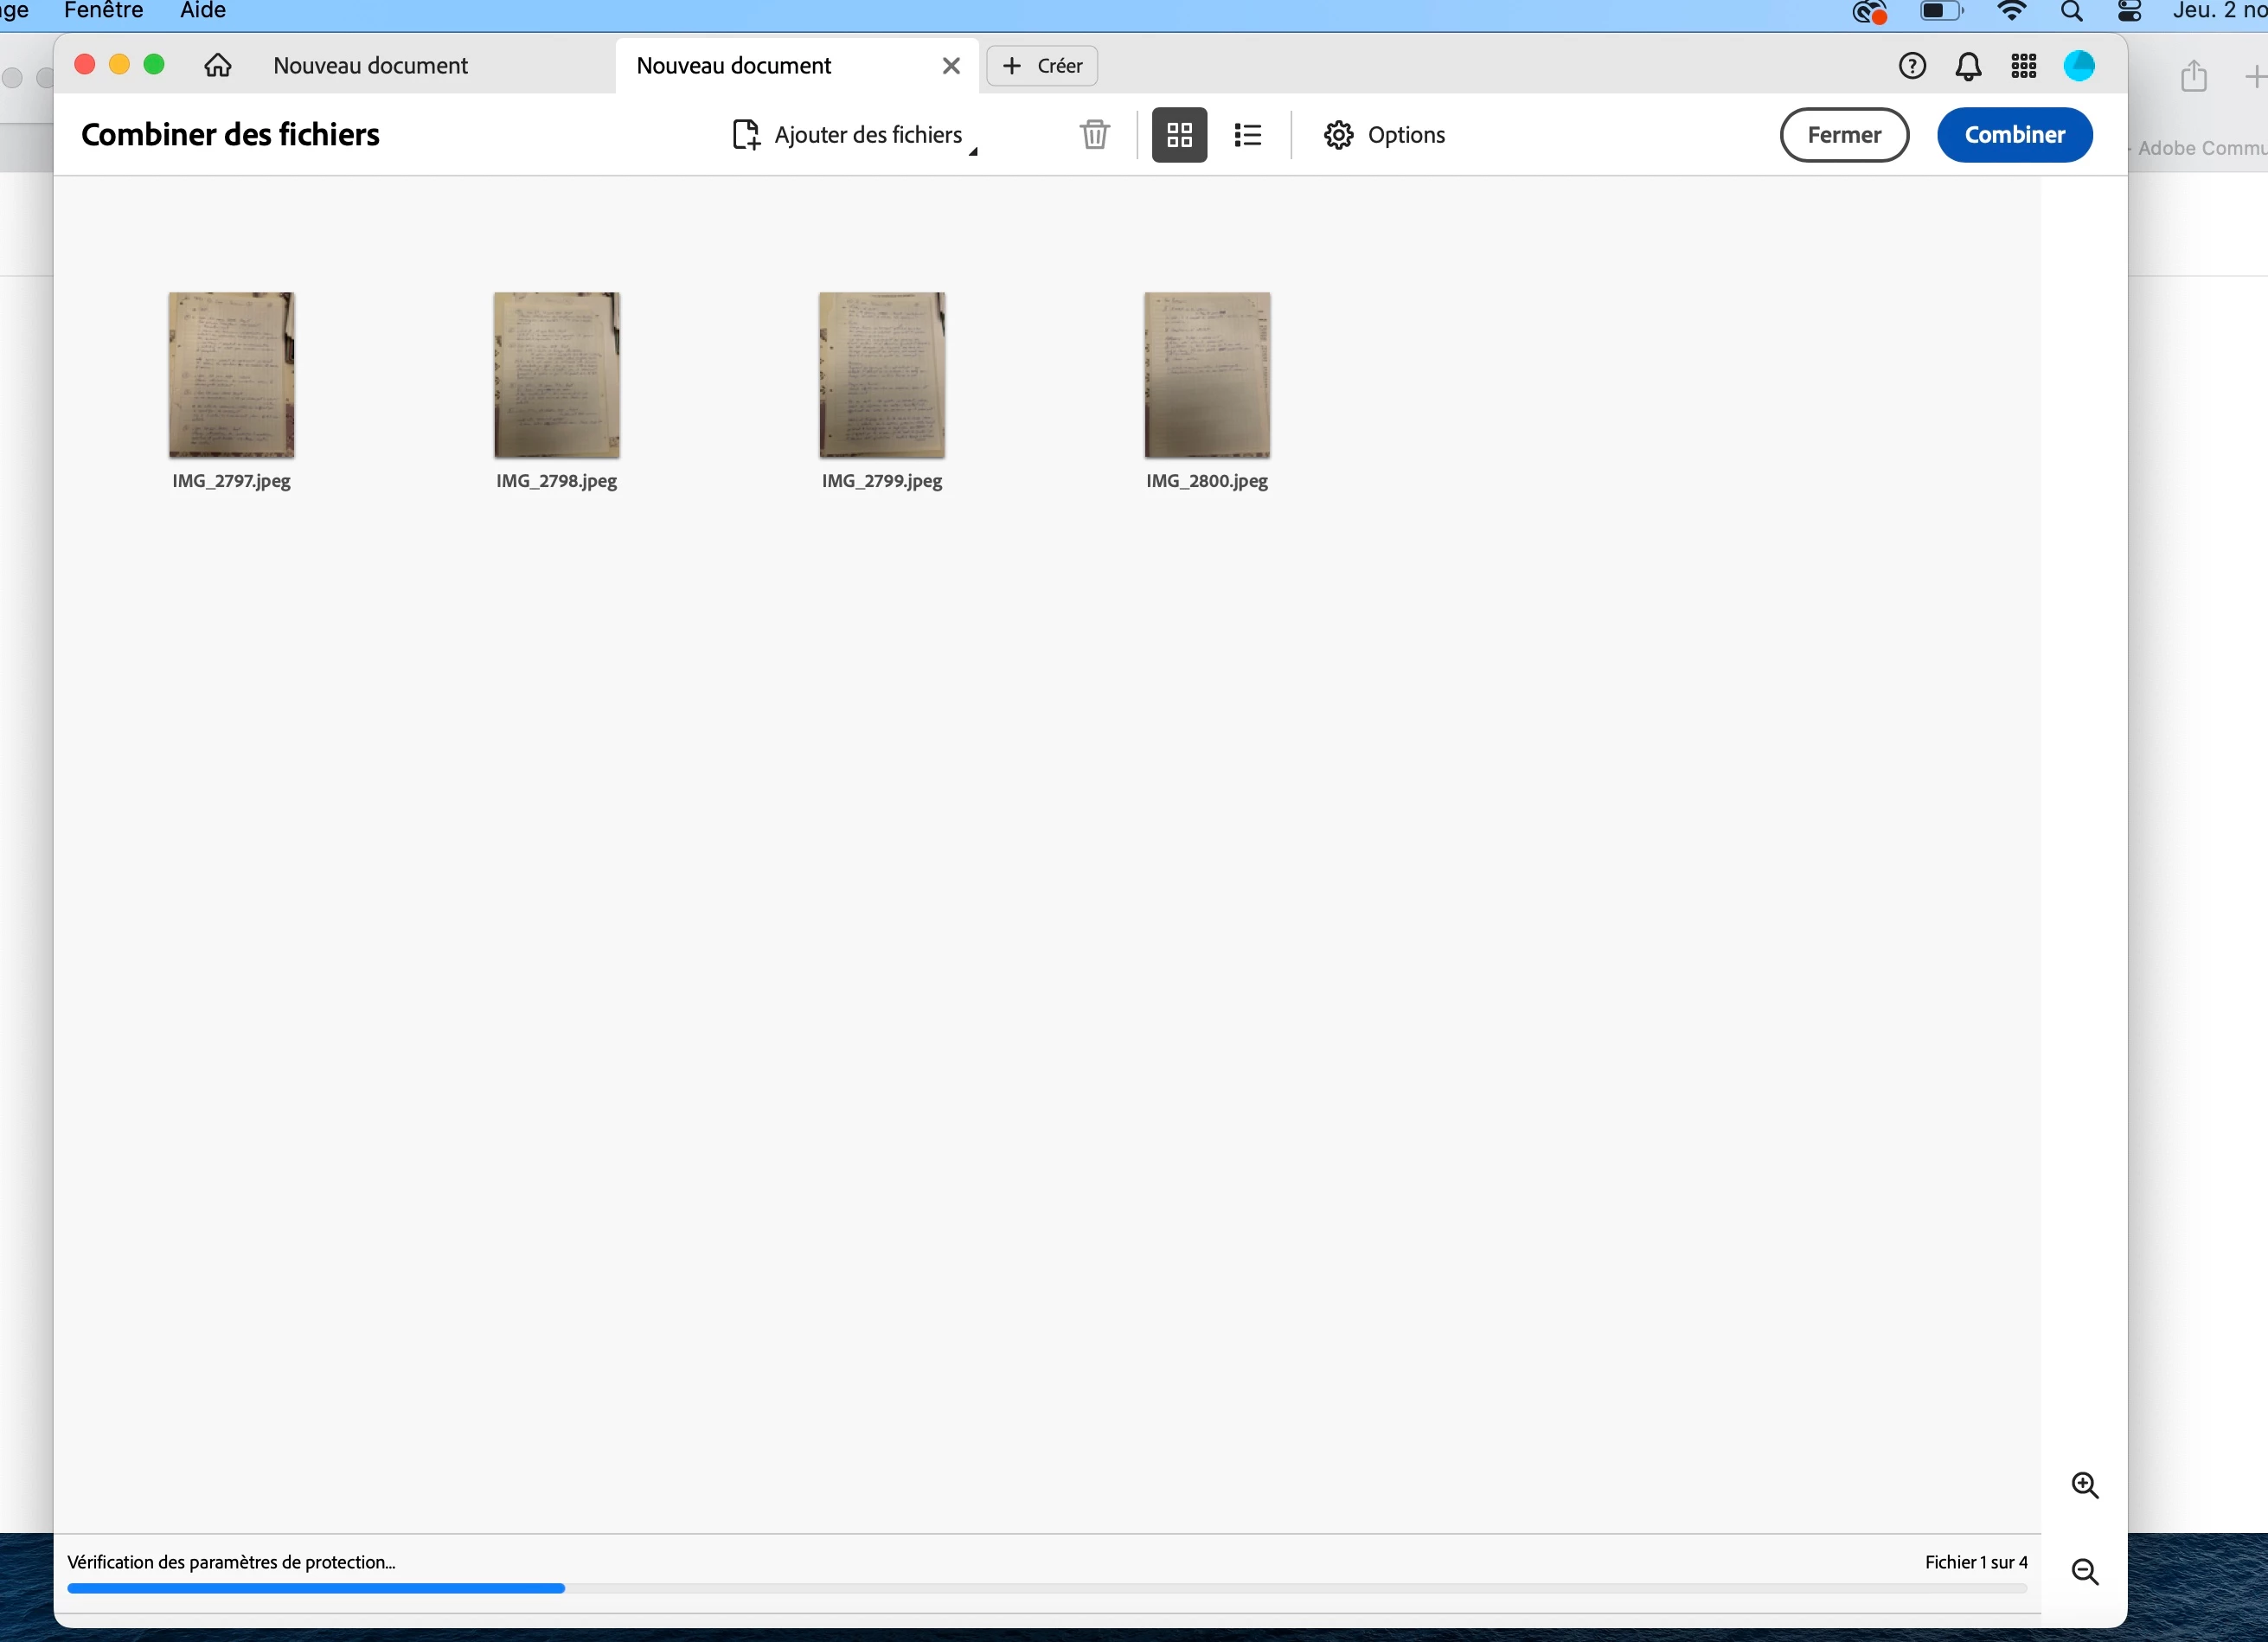This screenshot has height=1642, width=2268.
Task: Open notifications bell icon
Action: [1967, 66]
